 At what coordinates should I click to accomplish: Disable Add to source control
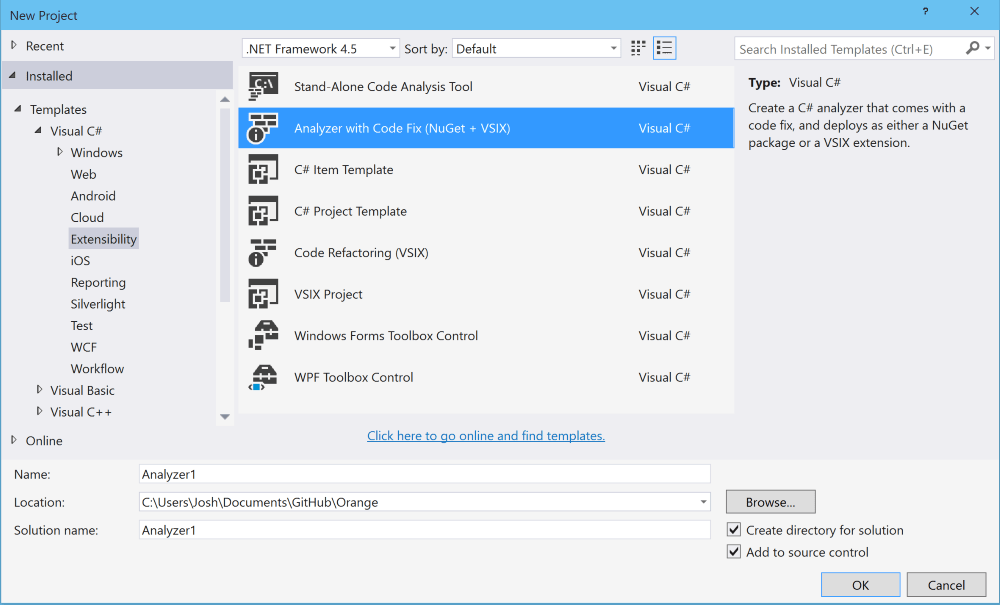[733, 551]
